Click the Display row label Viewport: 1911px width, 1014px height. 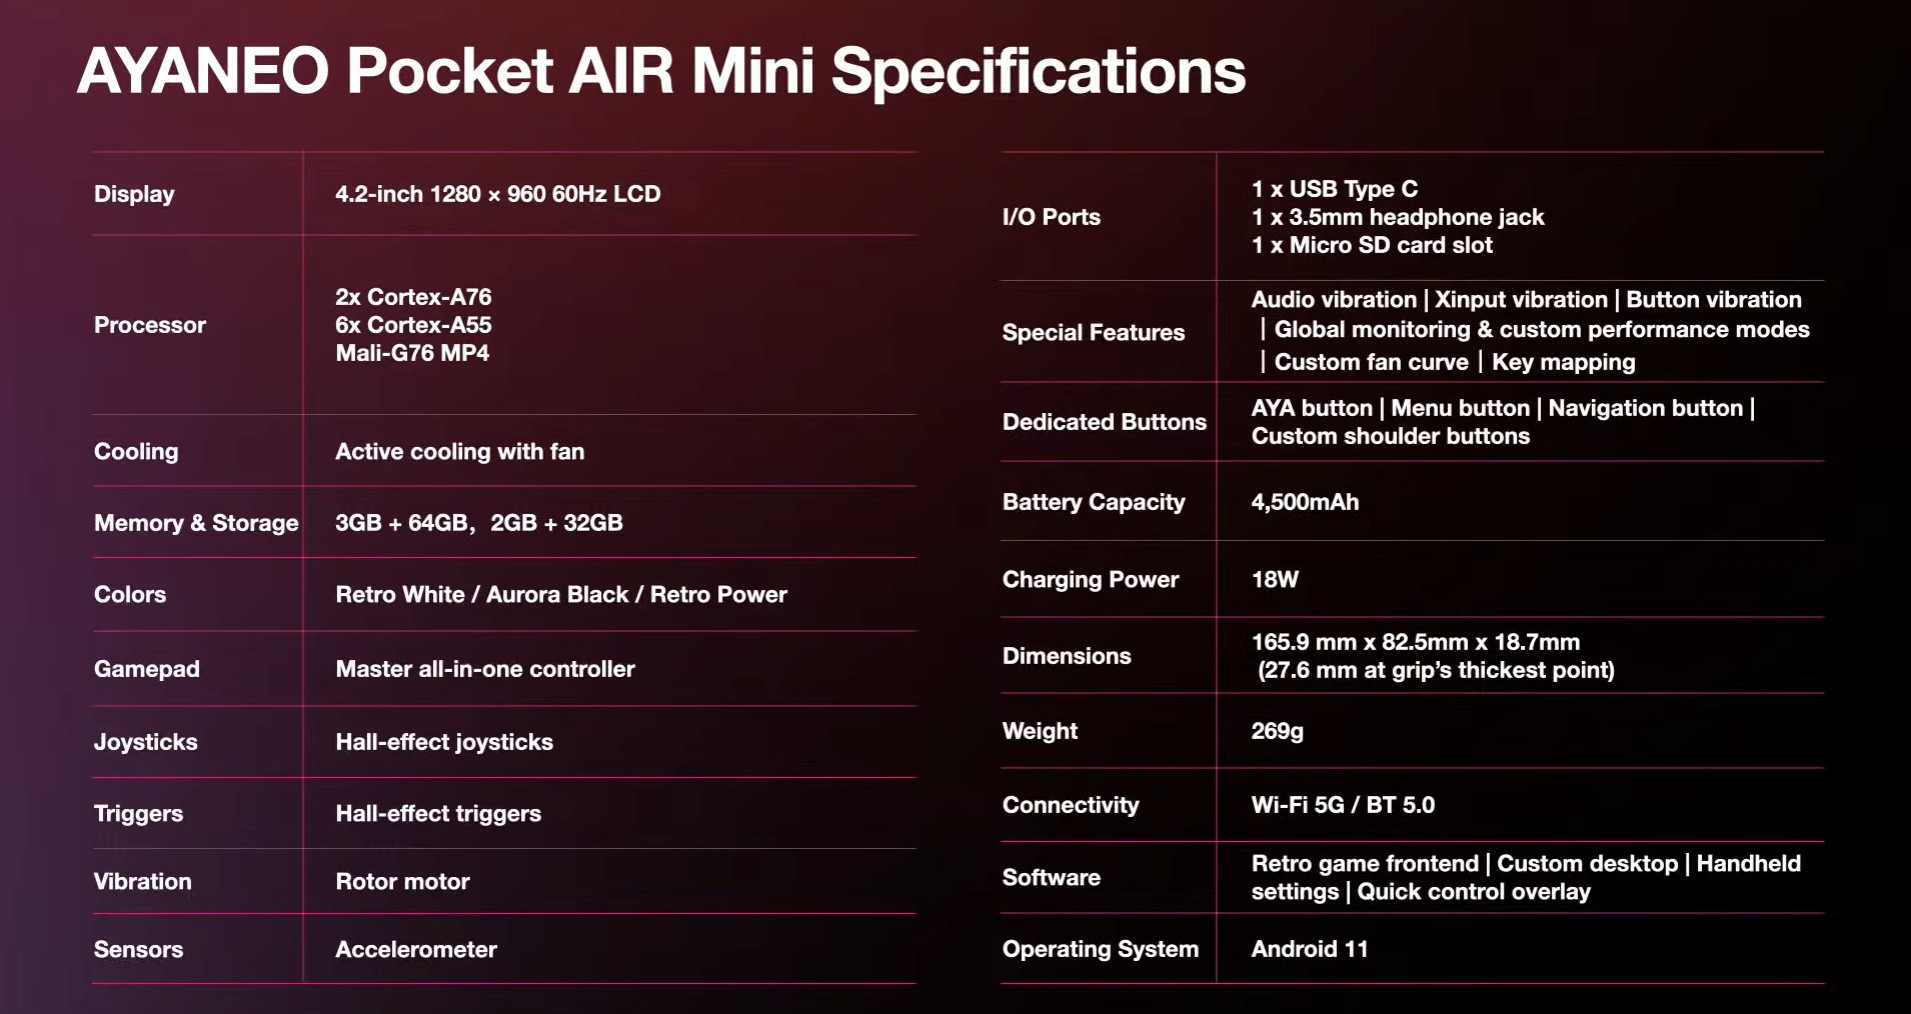[x=134, y=194]
